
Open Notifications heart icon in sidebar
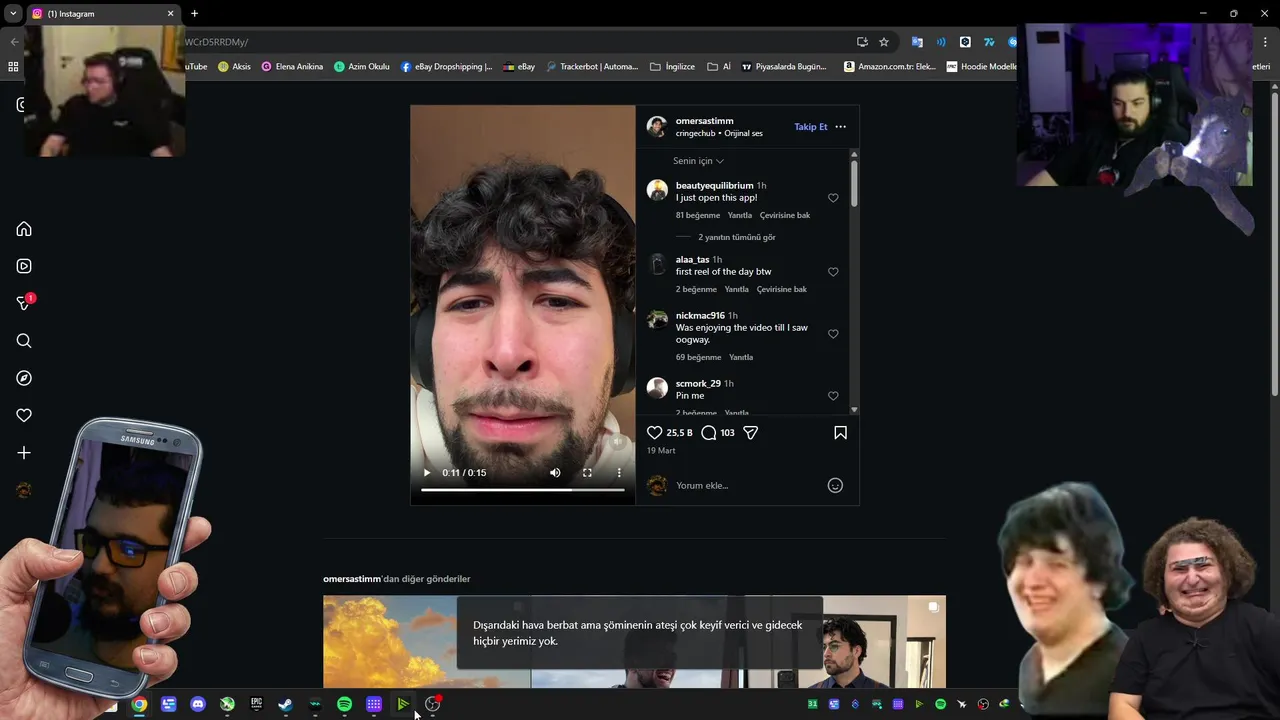pyautogui.click(x=24, y=415)
